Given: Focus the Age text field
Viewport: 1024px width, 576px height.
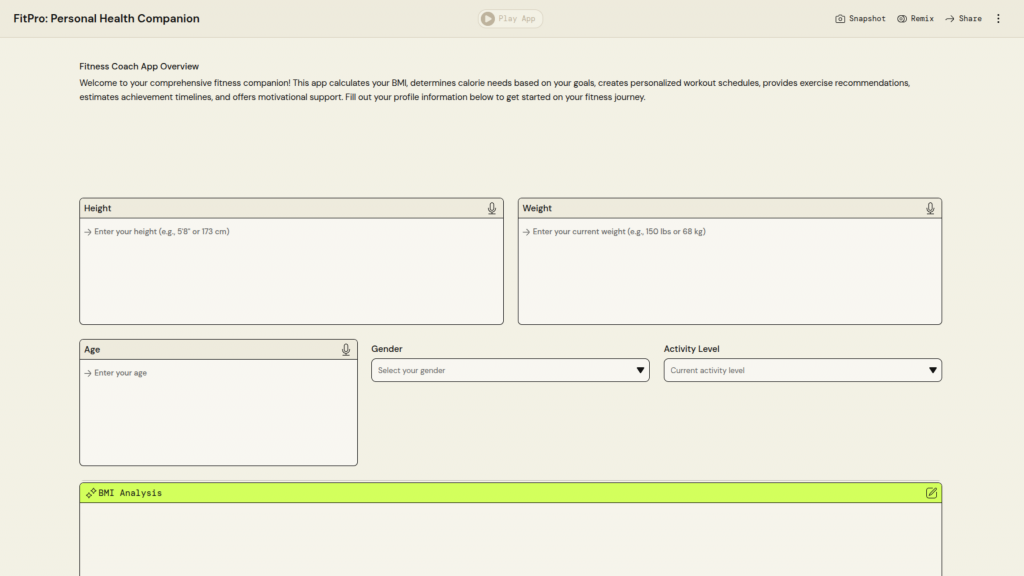Looking at the screenshot, I should (x=218, y=411).
